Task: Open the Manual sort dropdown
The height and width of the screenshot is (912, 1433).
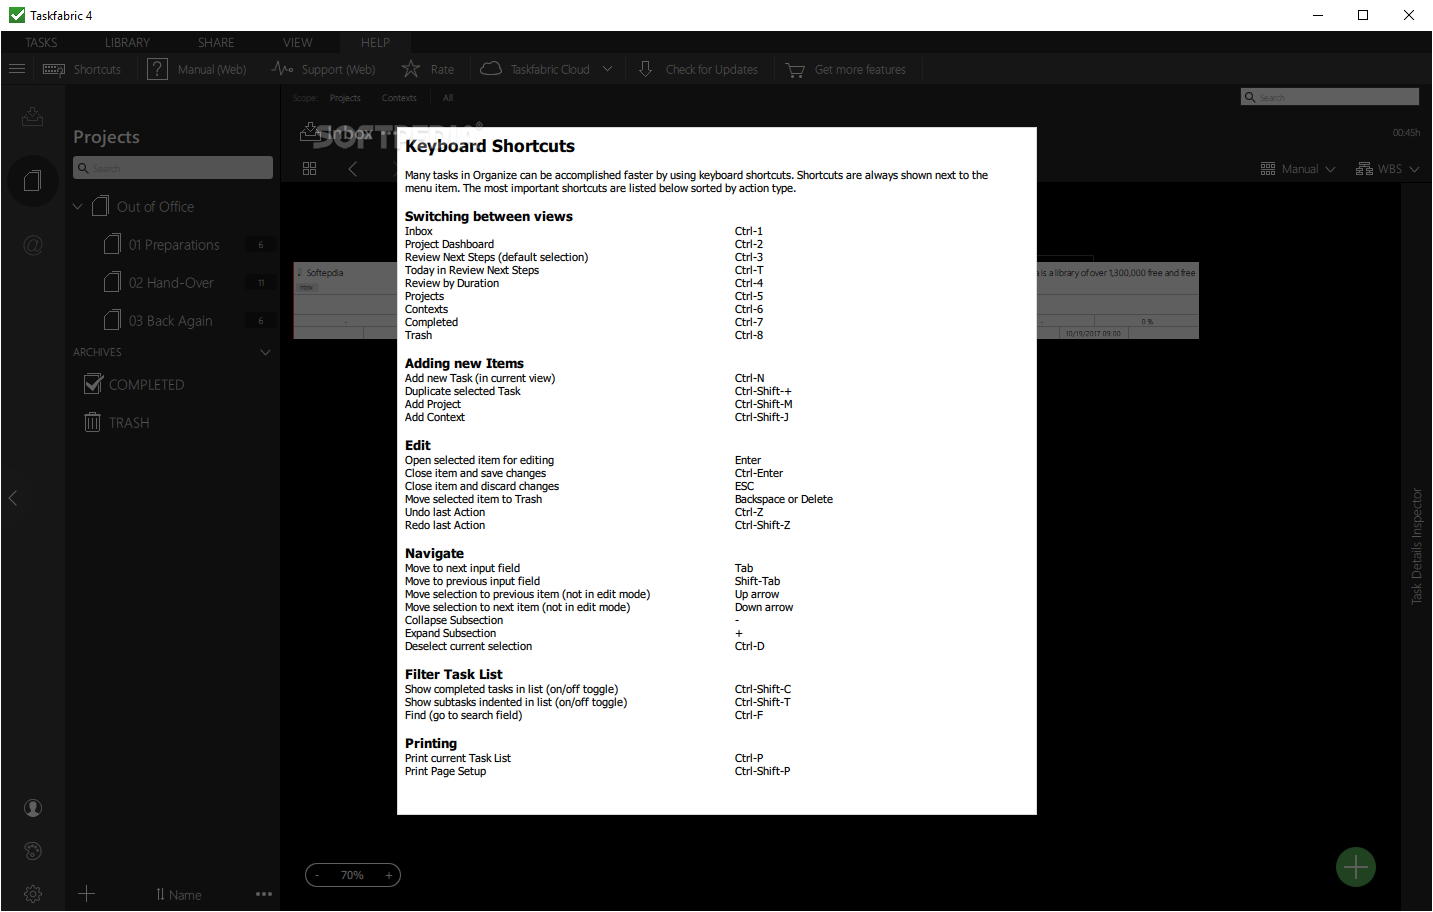Action: pos(1298,169)
